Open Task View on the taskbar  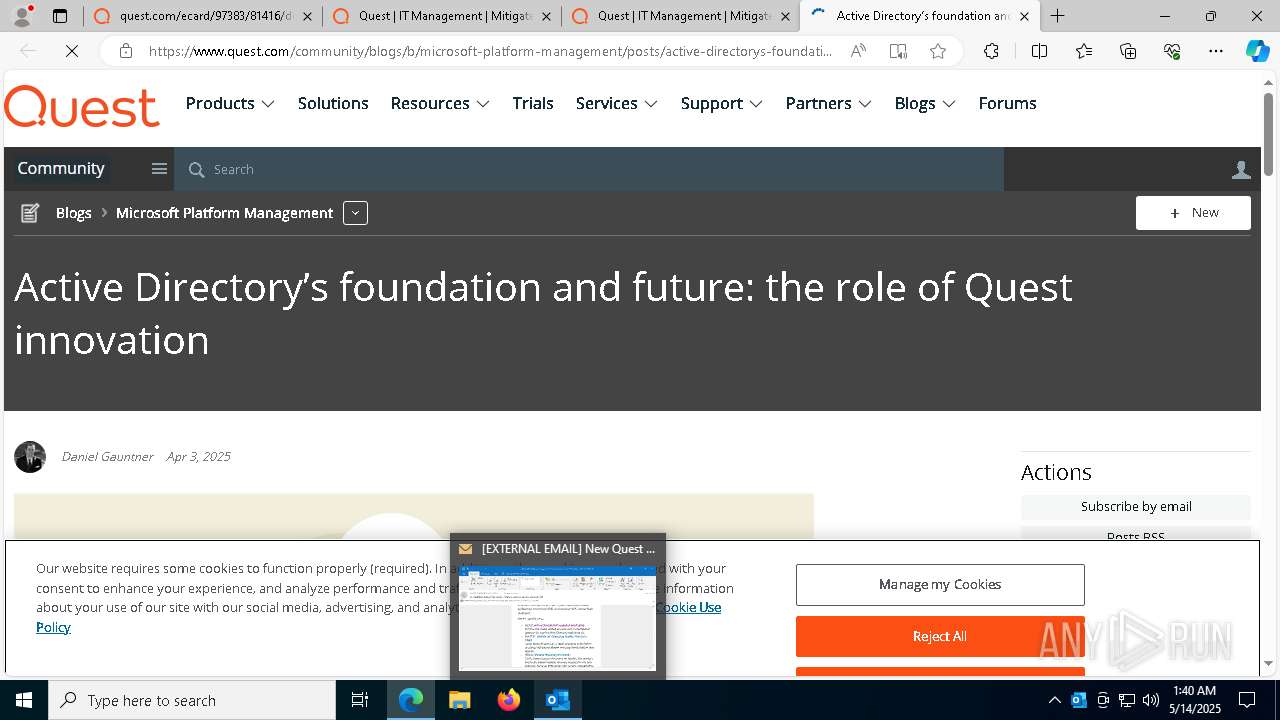(360, 700)
